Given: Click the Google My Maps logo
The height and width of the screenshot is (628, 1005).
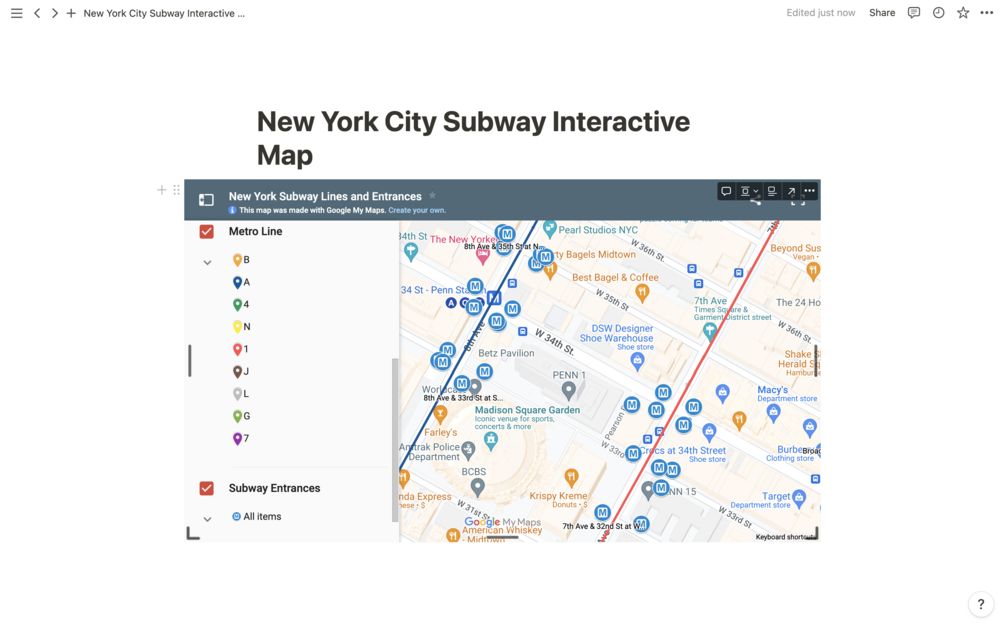Looking at the screenshot, I should point(502,522).
